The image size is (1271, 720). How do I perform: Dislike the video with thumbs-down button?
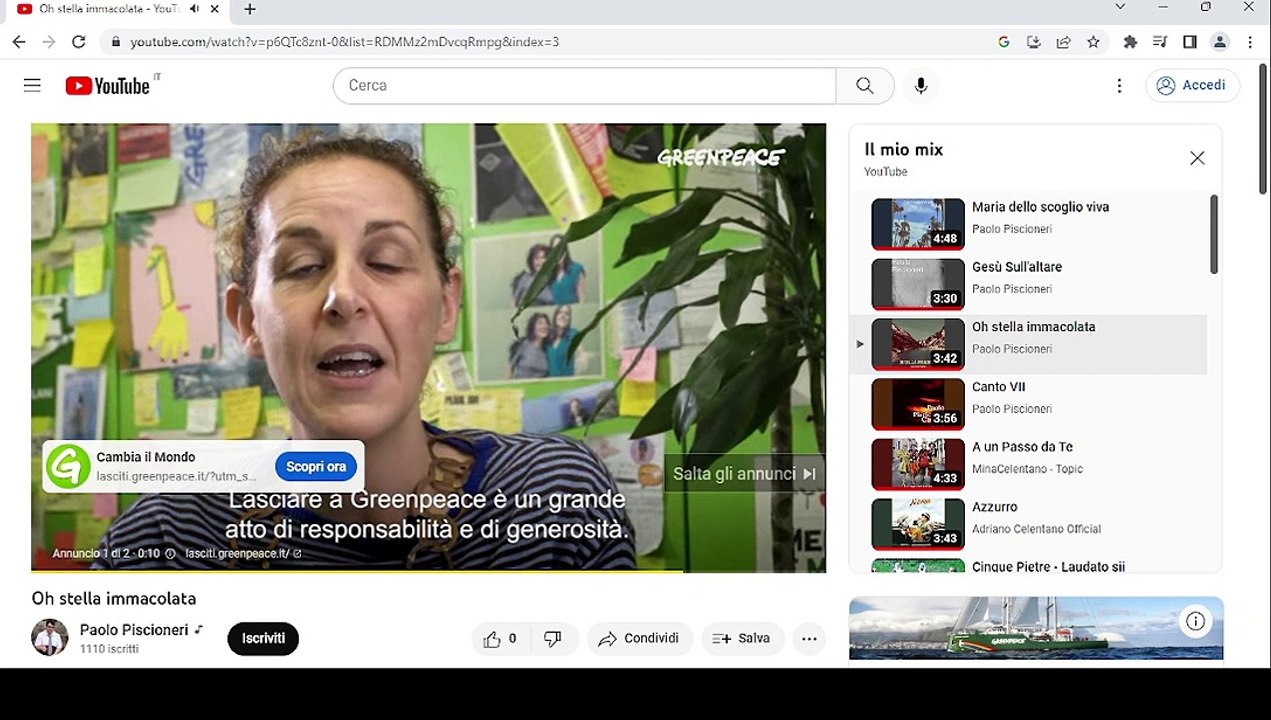point(553,639)
